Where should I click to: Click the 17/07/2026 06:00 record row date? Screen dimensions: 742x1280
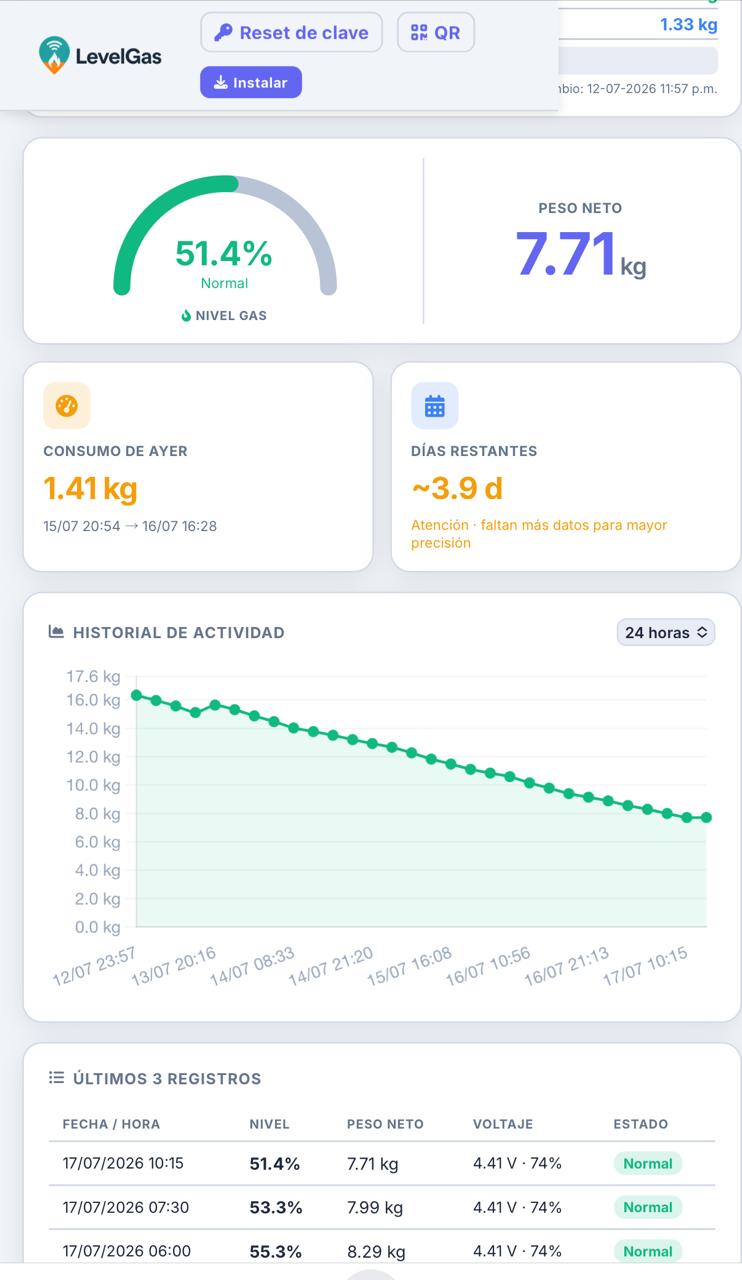tap(126, 1251)
